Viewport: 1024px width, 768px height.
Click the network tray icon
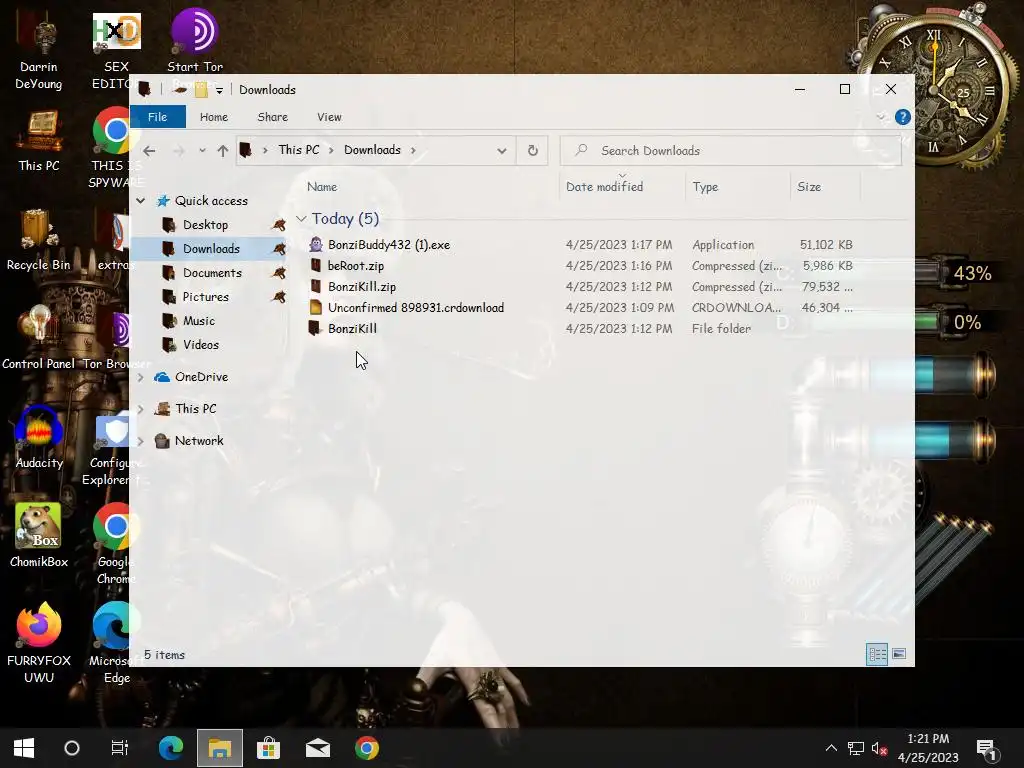pyautogui.click(x=856, y=749)
